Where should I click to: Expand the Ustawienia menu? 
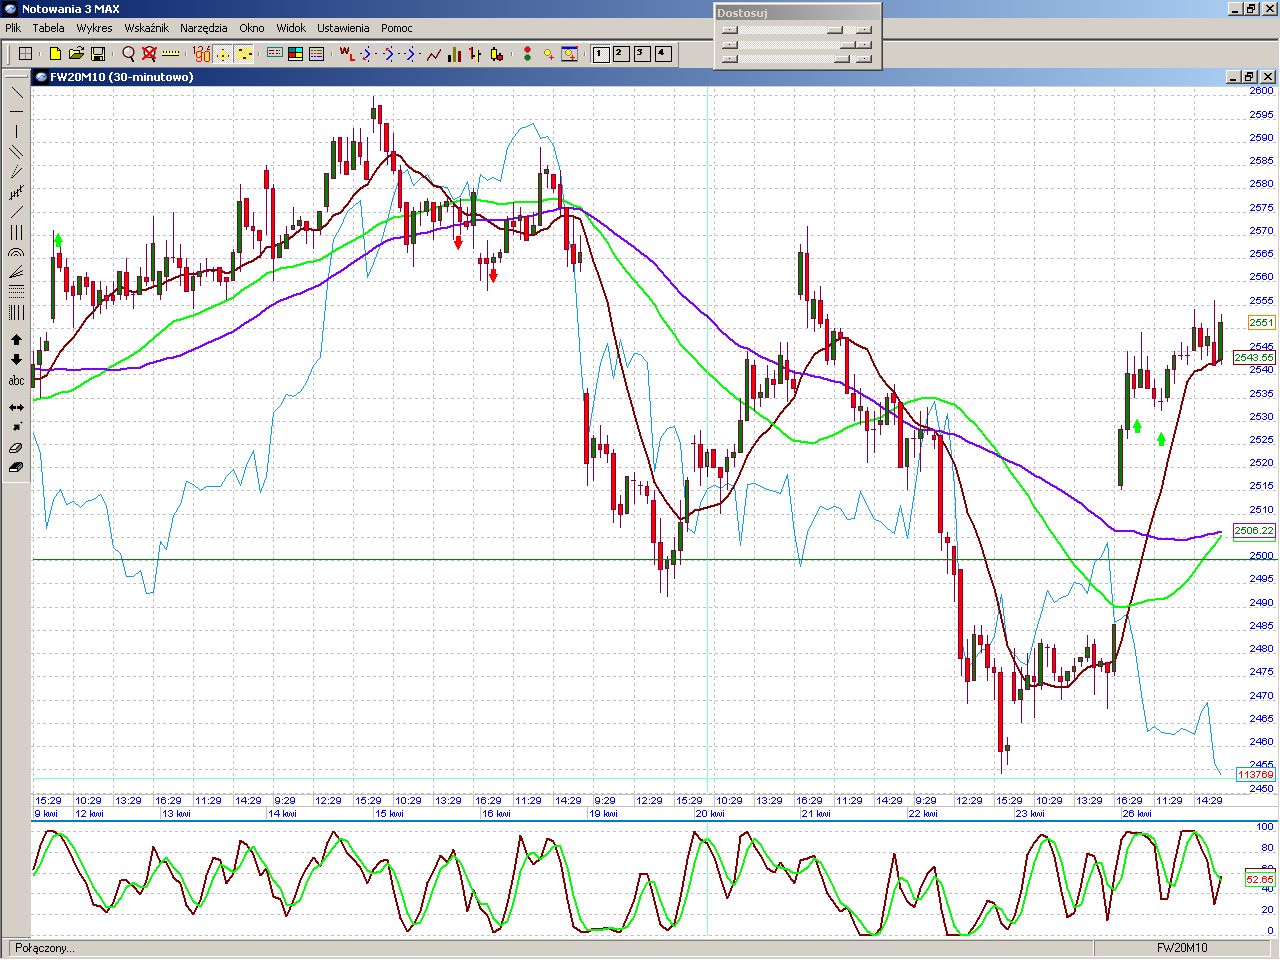click(343, 28)
